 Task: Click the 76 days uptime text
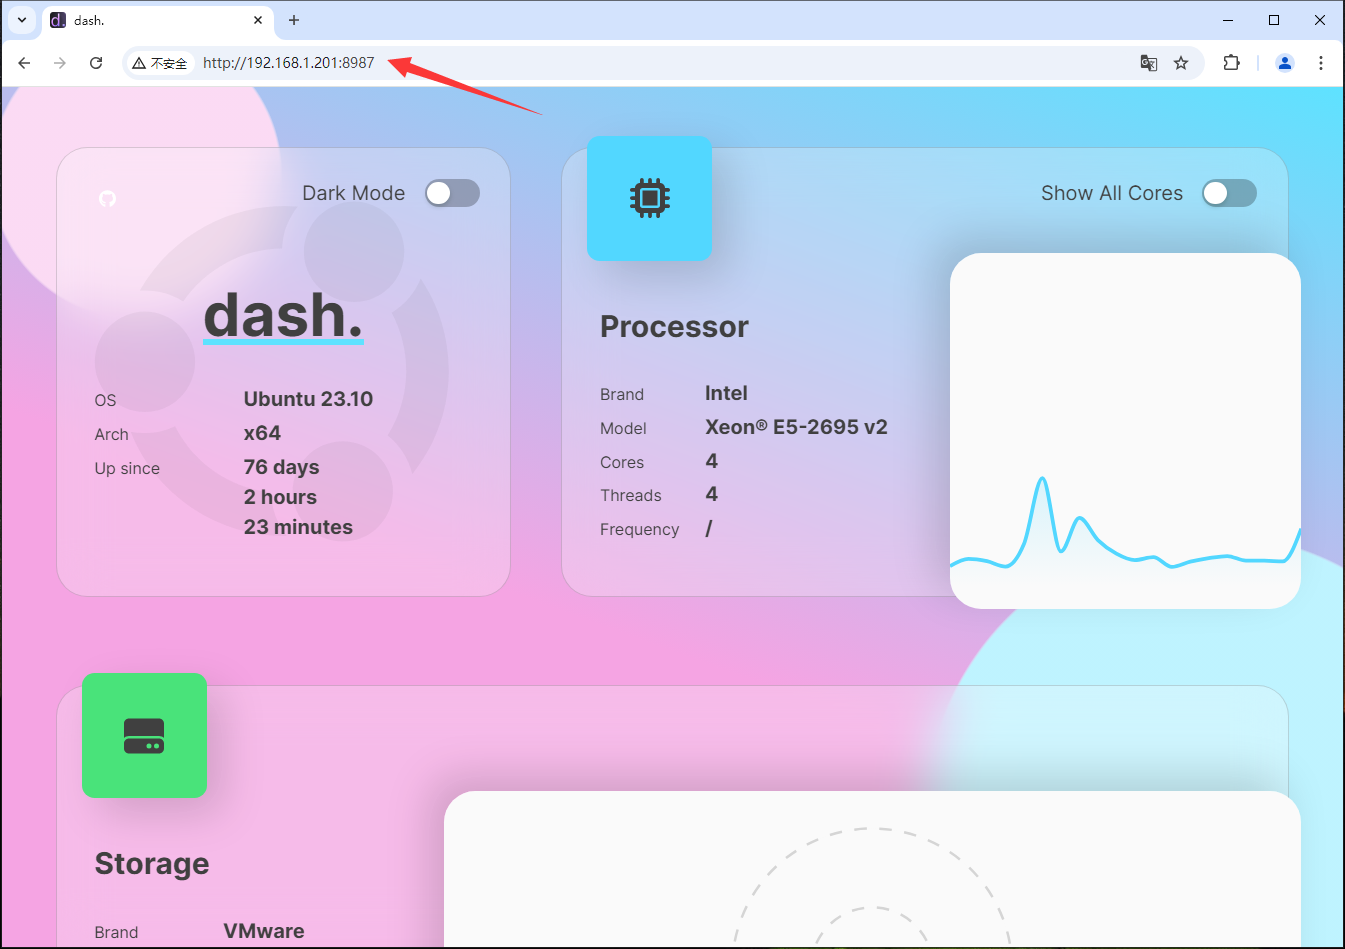(282, 467)
